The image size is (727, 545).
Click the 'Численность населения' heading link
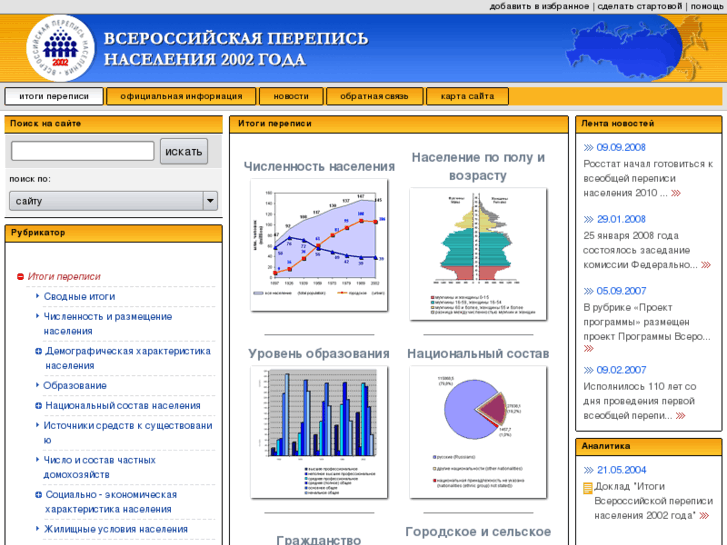(x=319, y=167)
